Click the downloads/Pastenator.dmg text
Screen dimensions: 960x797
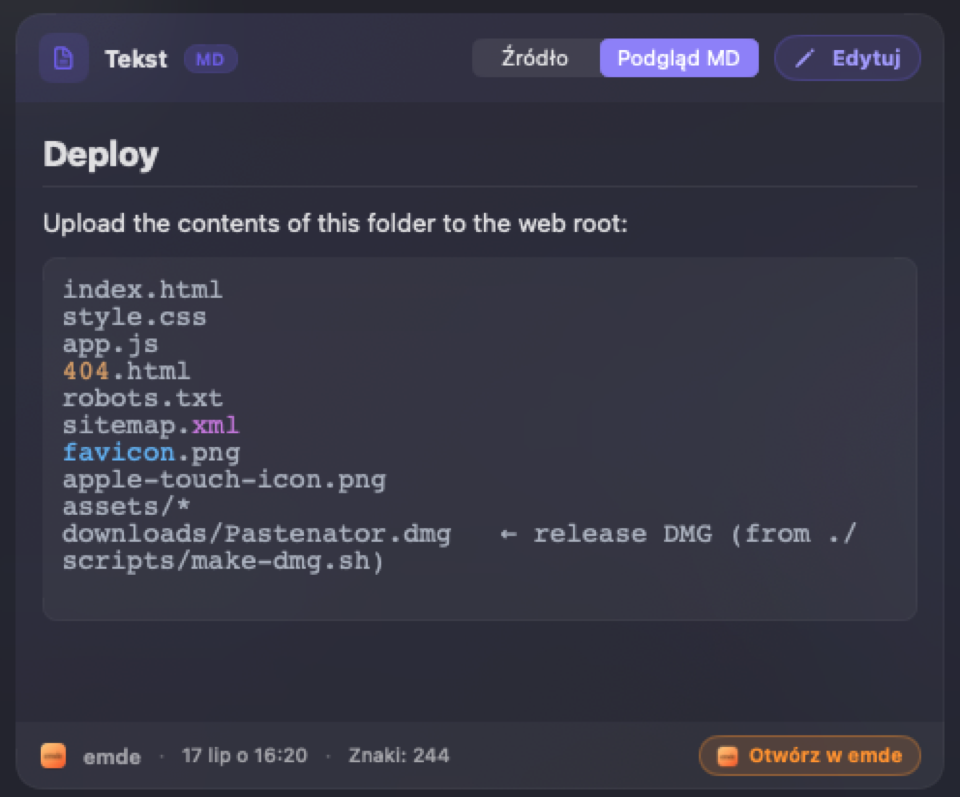pos(257,534)
